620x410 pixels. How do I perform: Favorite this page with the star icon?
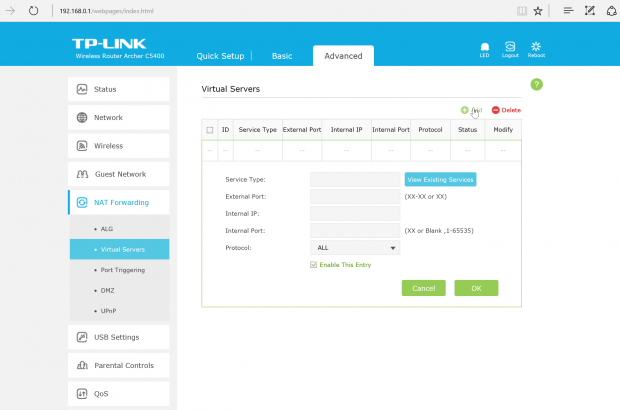point(538,10)
